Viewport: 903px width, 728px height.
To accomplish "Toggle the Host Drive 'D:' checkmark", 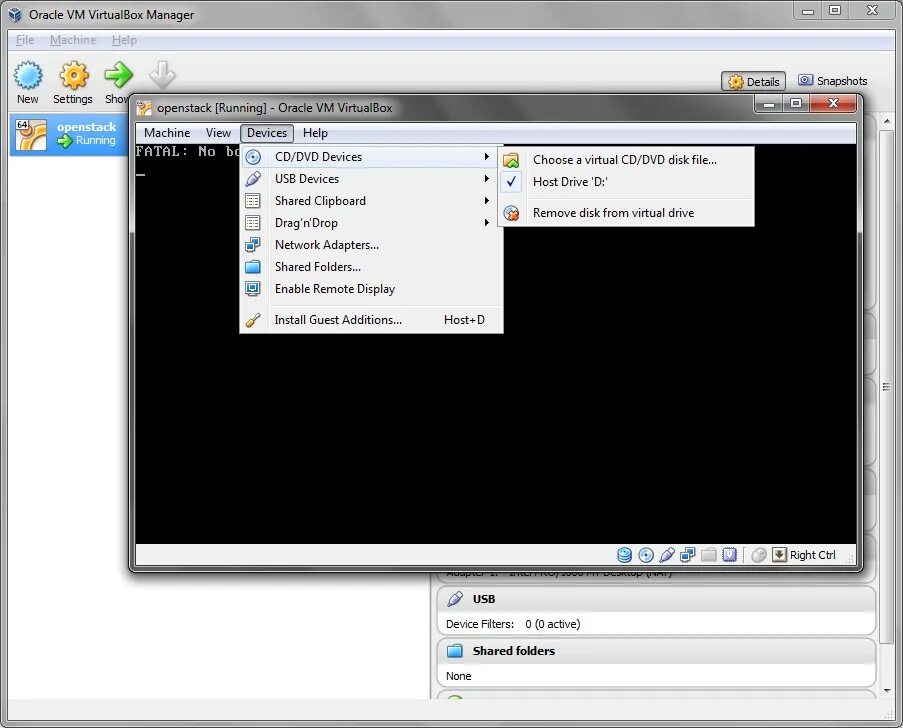I will tap(511, 181).
